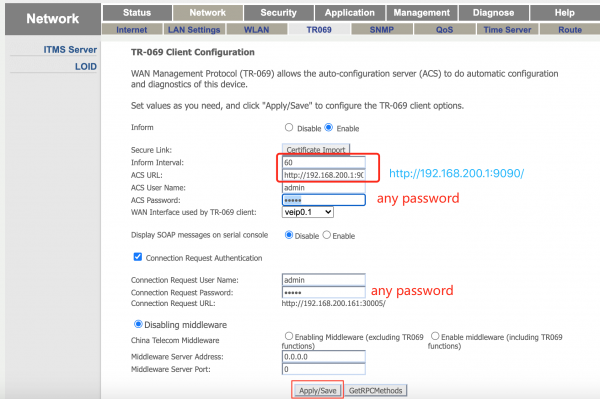Click the Middleware Server Address field

pos(324,357)
